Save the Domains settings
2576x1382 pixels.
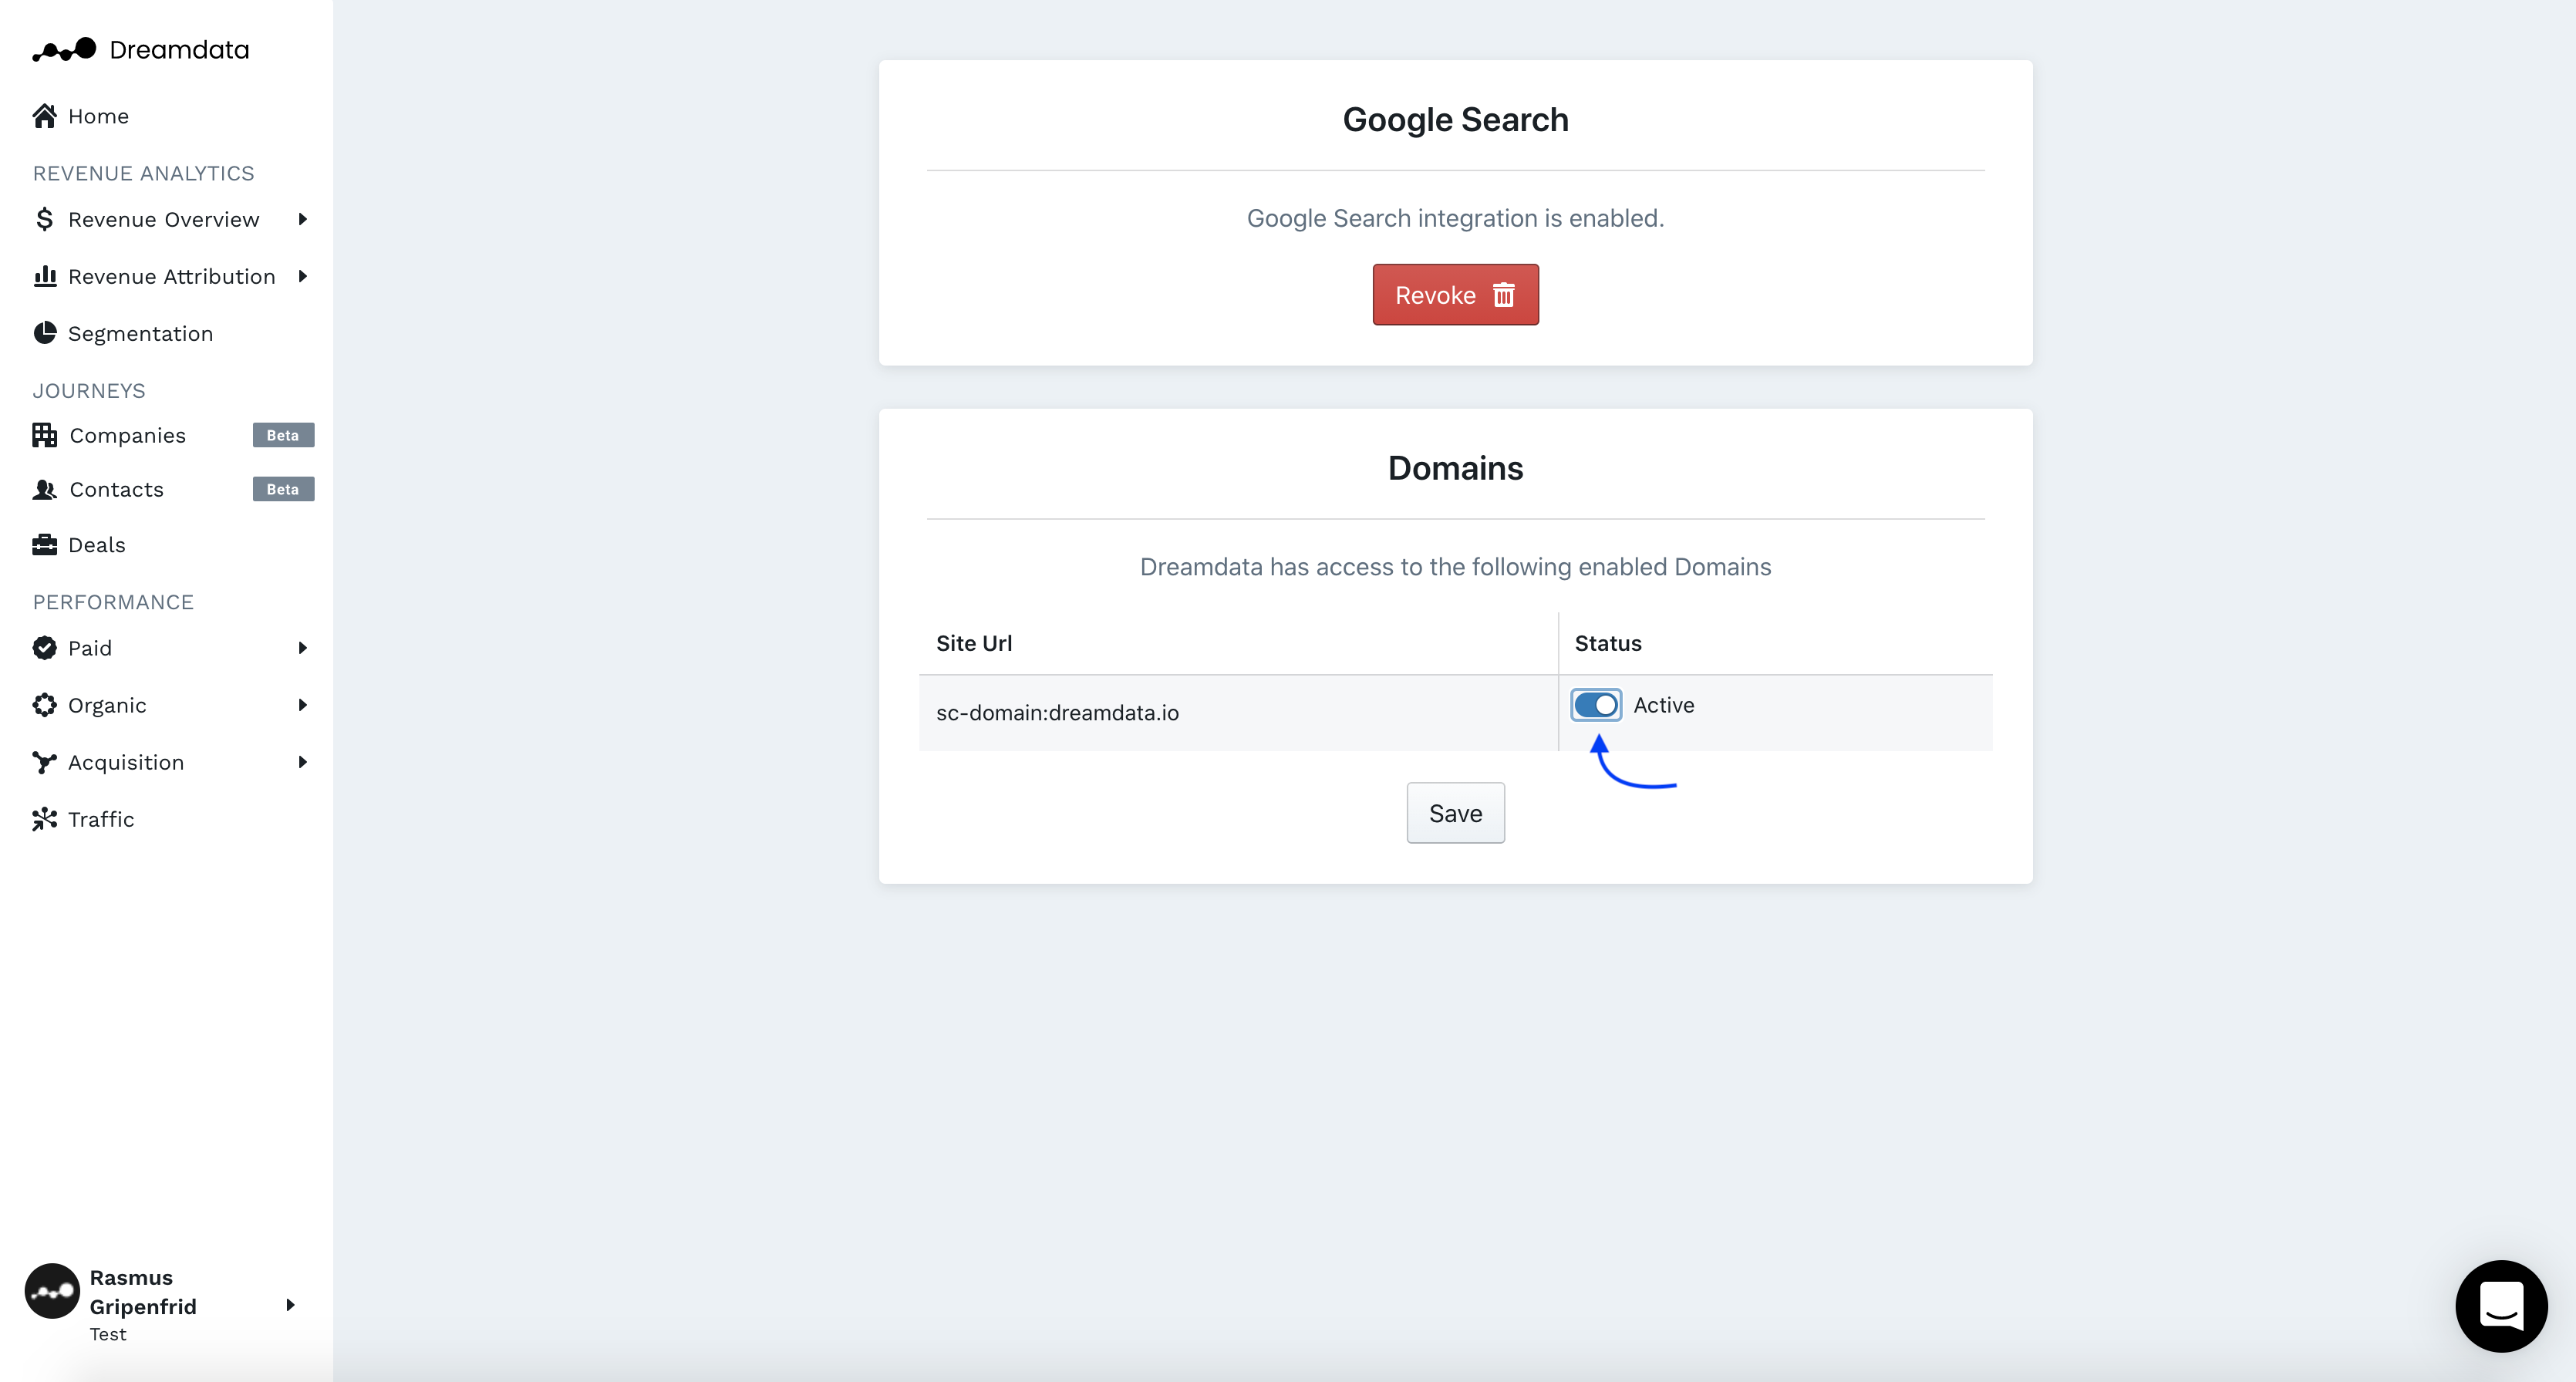coord(1455,813)
